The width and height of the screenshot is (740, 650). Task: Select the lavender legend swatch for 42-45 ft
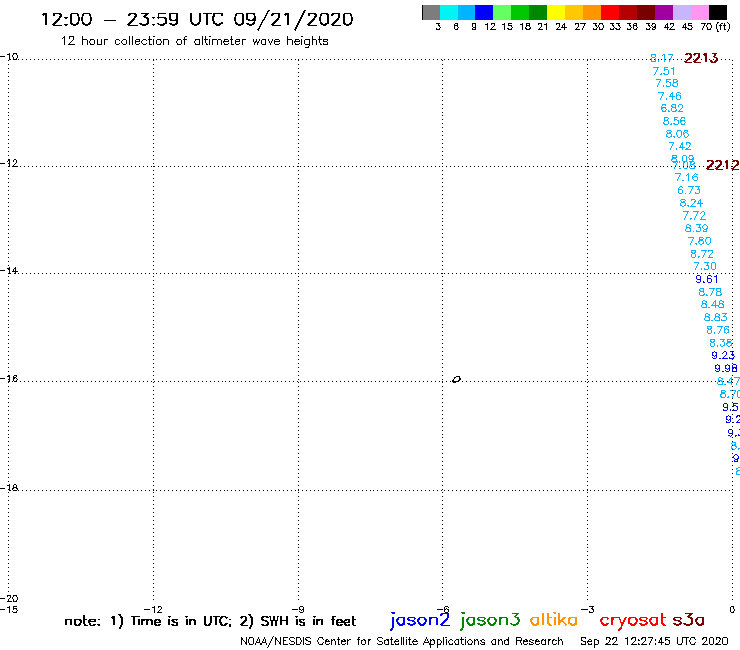click(x=681, y=12)
